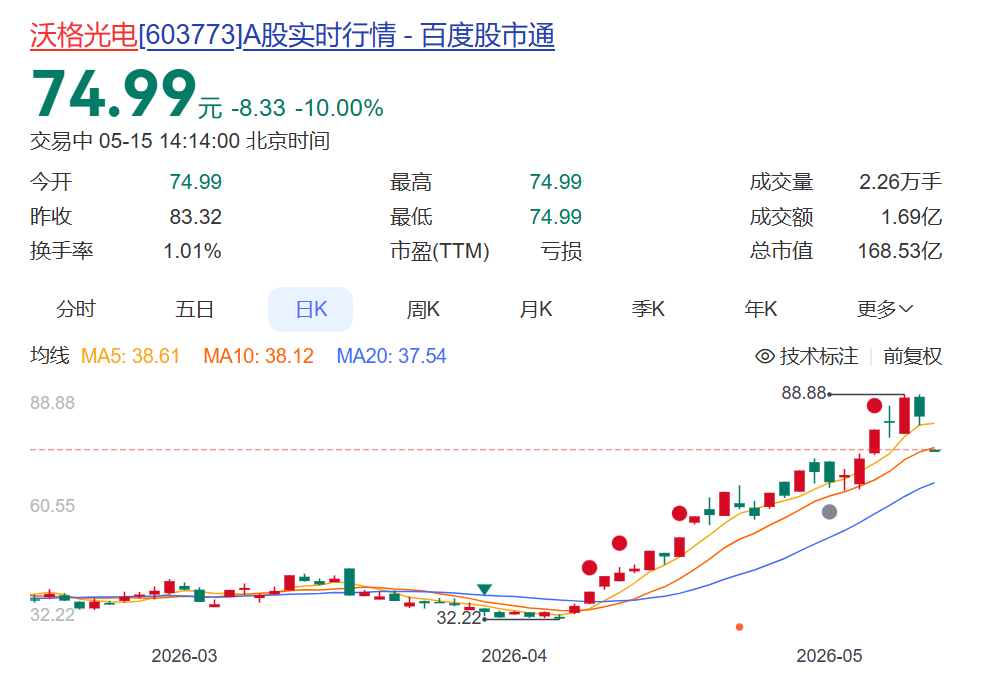987x678 pixels.
Task: Click the MA20: 37.54 moving average label
Action: [391, 356]
